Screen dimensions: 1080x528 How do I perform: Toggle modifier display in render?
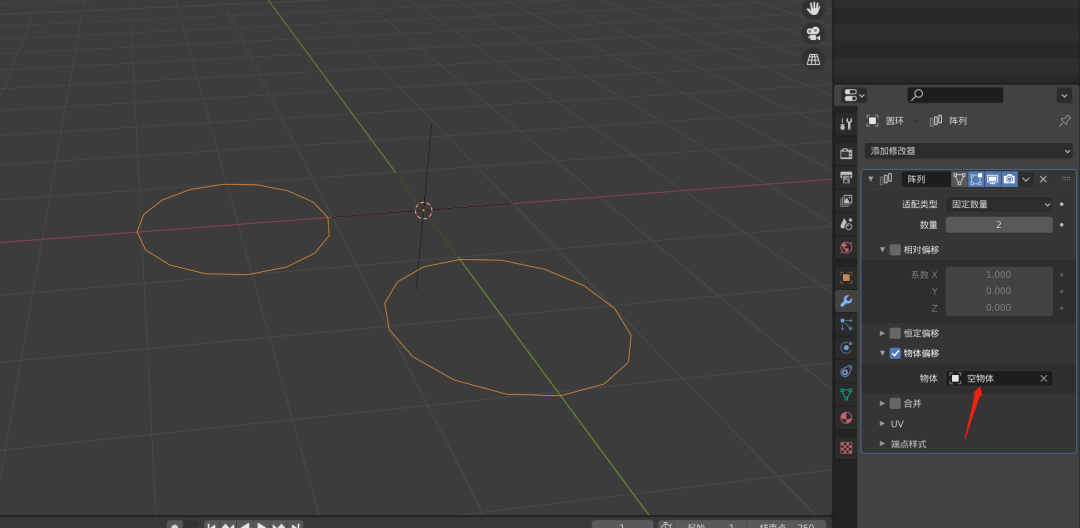[x=1009, y=179]
